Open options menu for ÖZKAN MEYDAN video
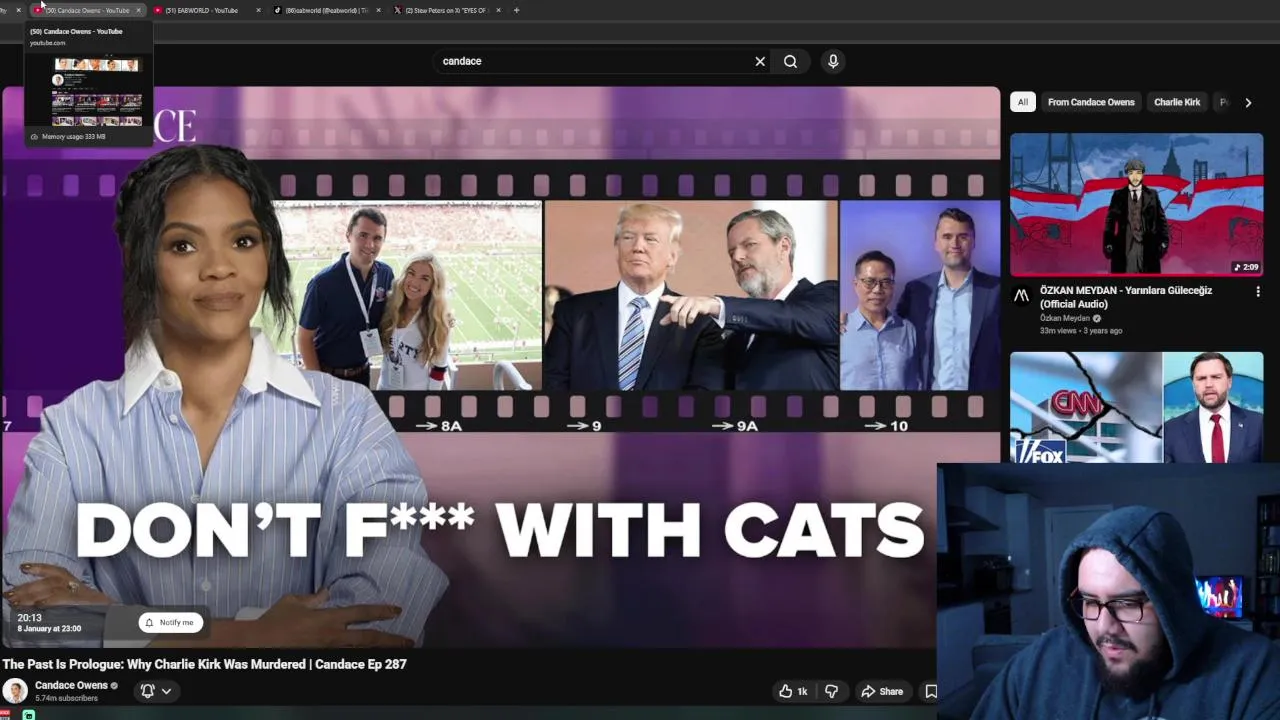Image resolution: width=1280 pixels, height=720 pixels. [x=1258, y=292]
